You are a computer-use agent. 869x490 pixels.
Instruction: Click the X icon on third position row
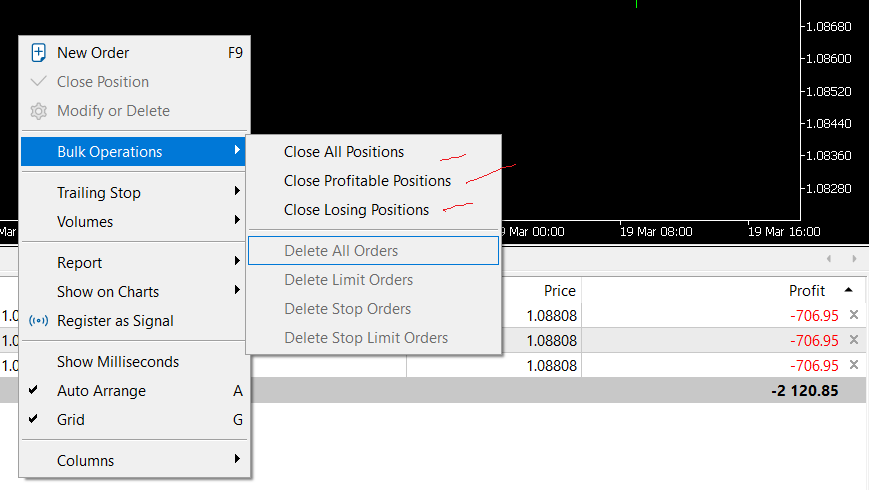coord(853,366)
